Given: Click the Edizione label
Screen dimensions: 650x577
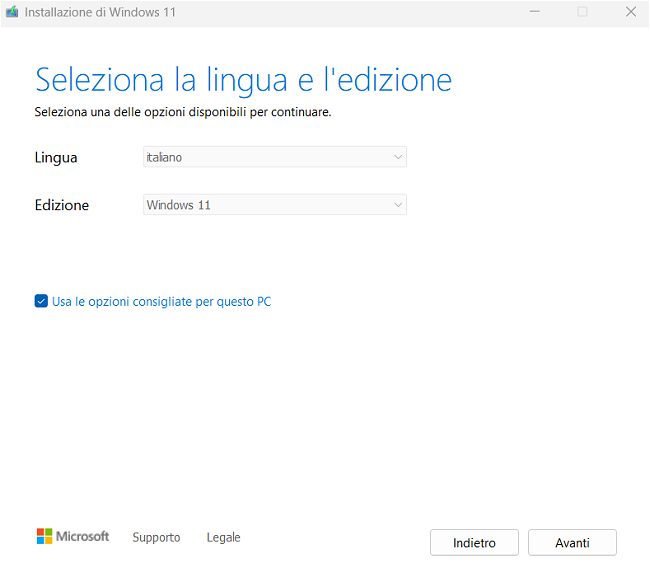Looking at the screenshot, I should click(62, 205).
